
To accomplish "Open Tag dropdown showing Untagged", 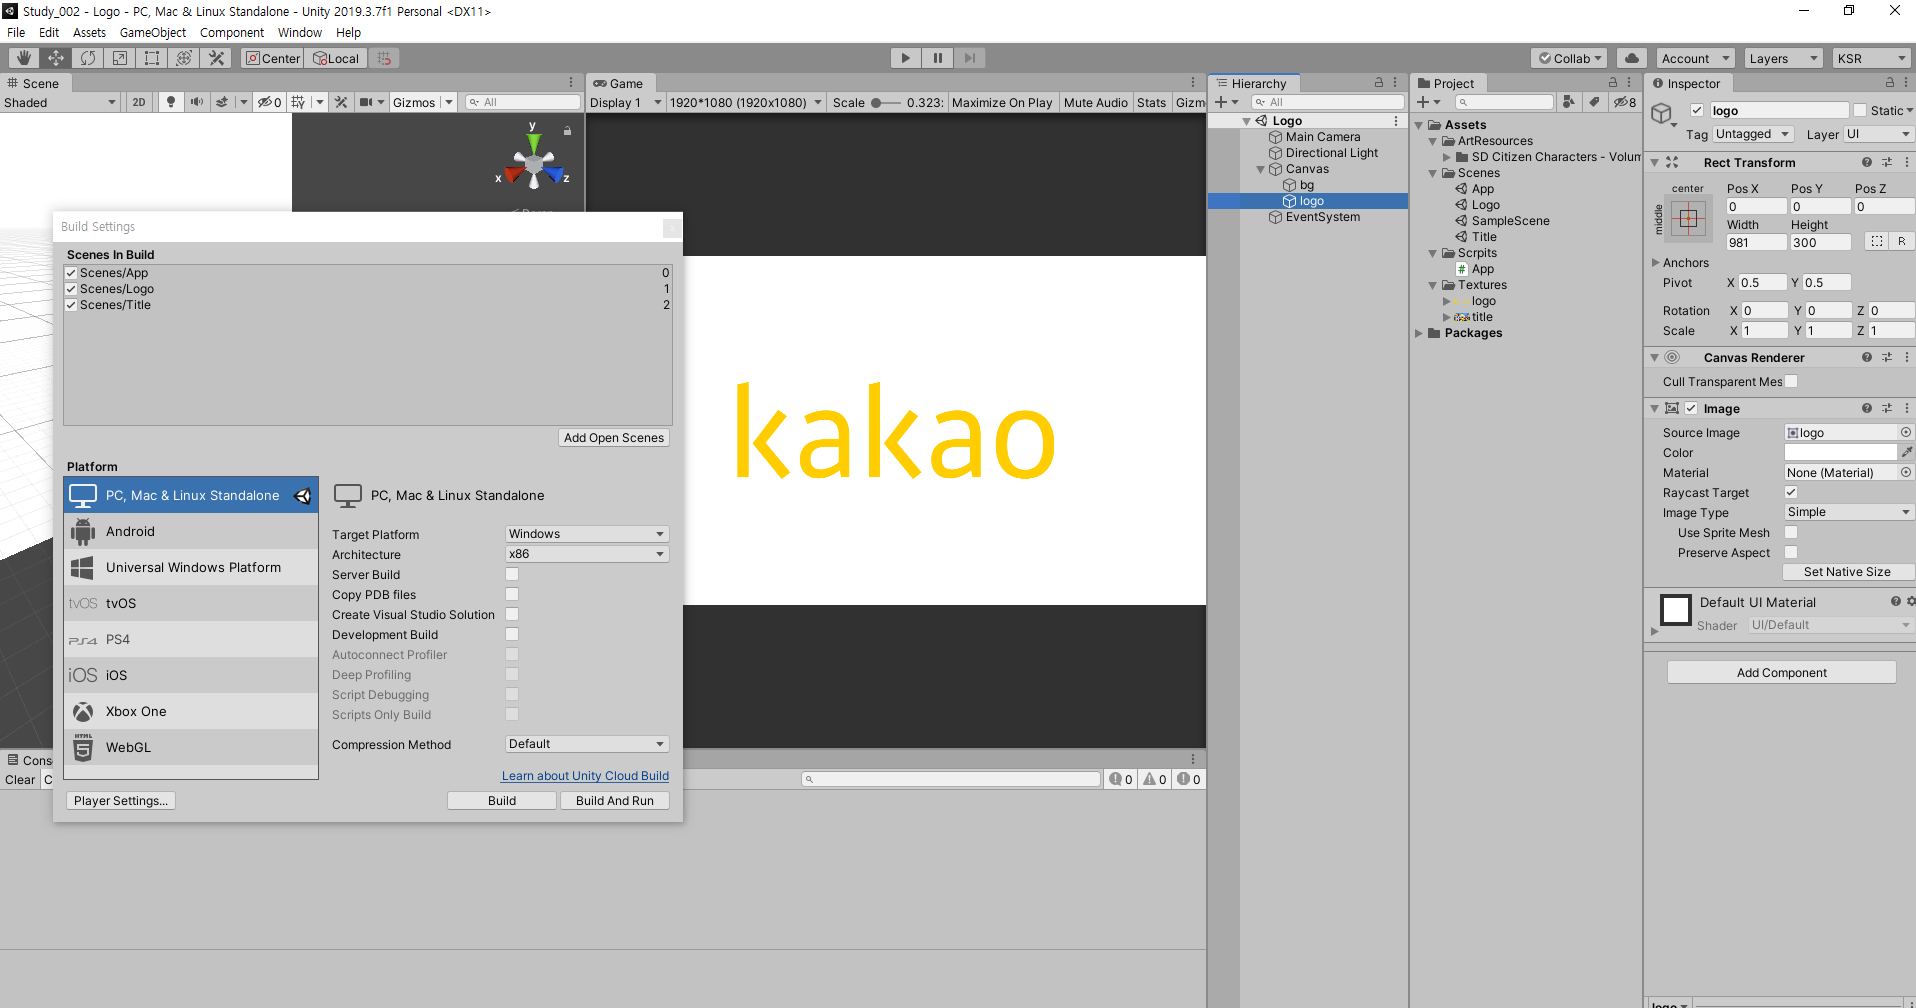I will click(1753, 134).
